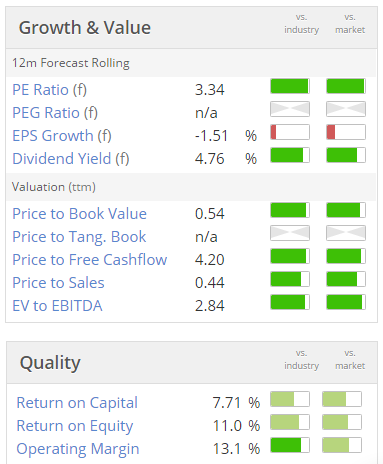Click Dividend Yield vs. market bar

346,155
